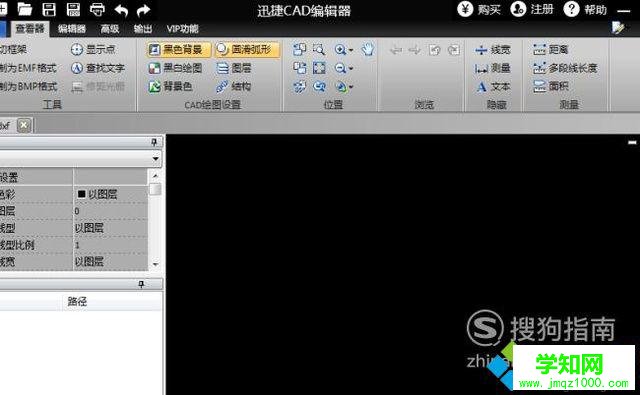Viewport: 640px width, 395px height.
Task: Toggle hiding of 测量 measurements
Action: 493,68
